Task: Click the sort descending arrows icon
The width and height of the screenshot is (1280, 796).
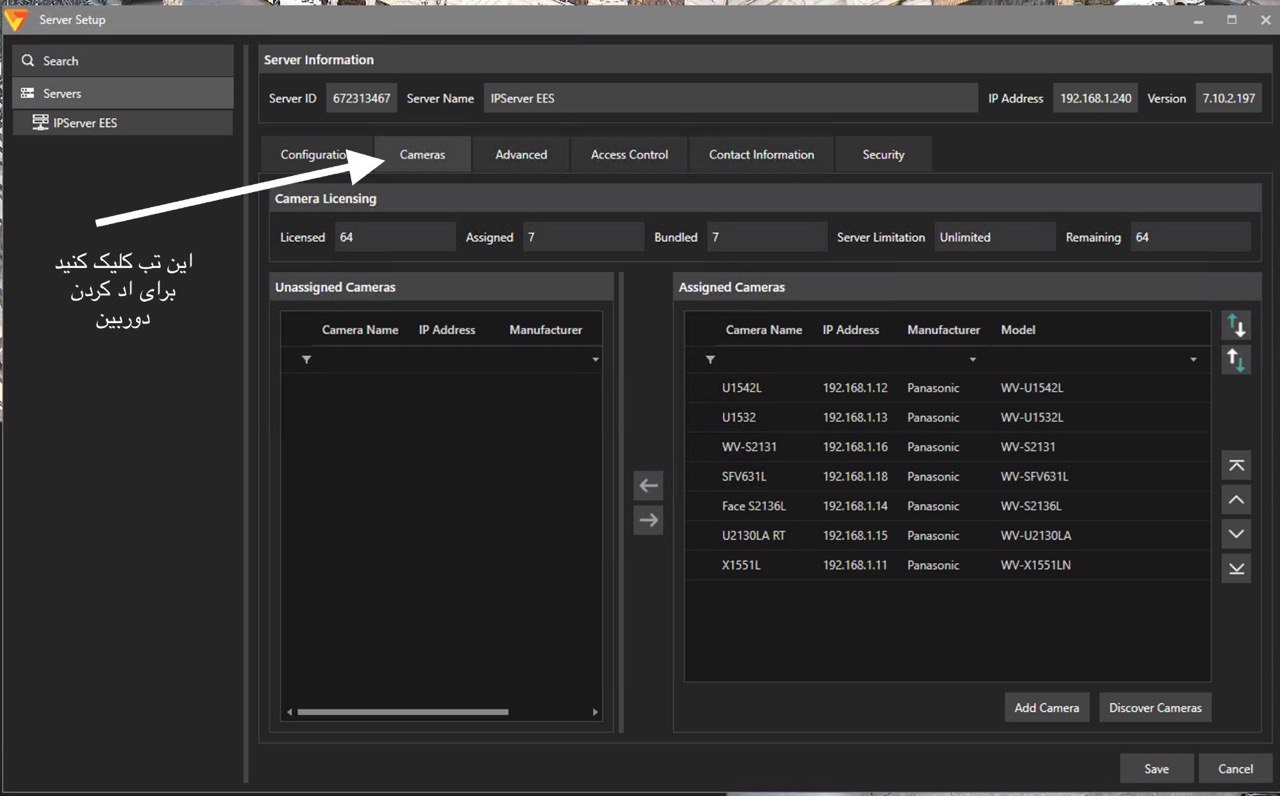Action: coord(1237,325)
